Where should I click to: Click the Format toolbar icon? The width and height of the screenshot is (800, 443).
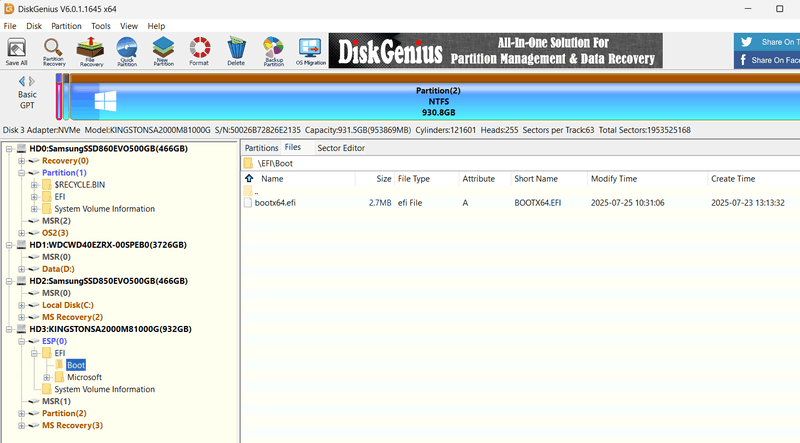[199, 52]
